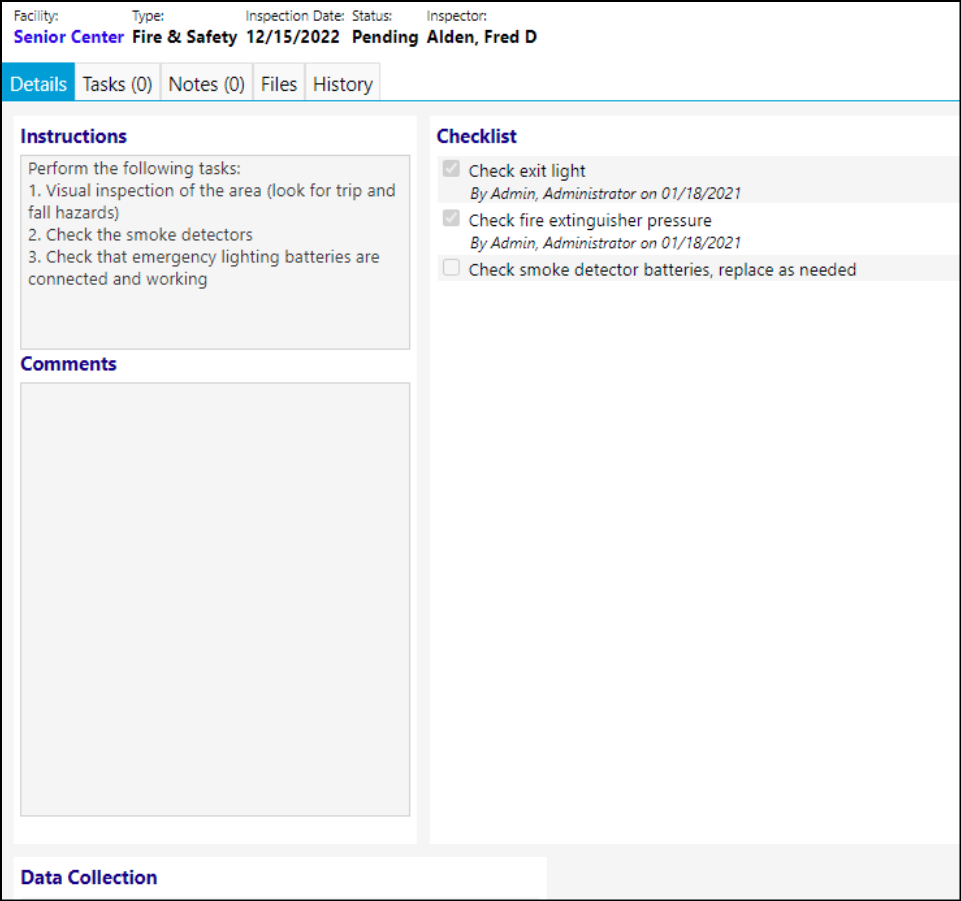Select the Pending status value
Screen dimensions: 961x901
[x=385, y=37]
